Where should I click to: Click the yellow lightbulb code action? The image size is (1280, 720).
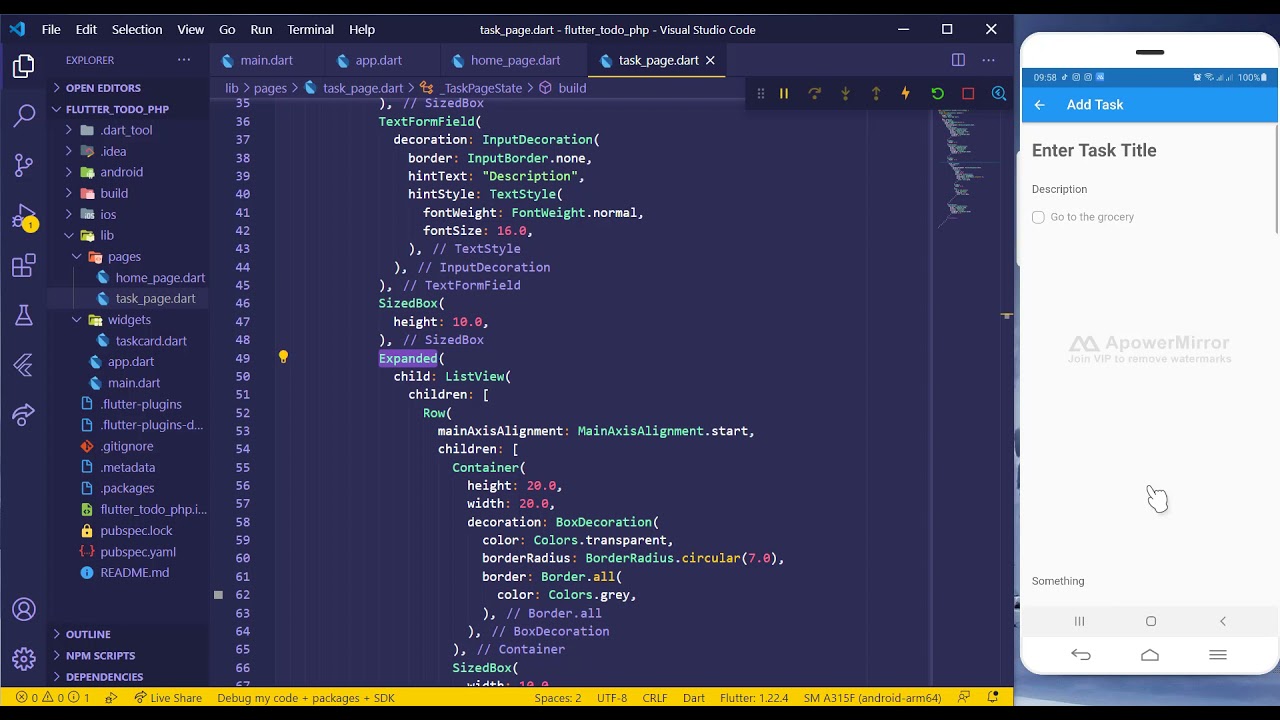283,357
